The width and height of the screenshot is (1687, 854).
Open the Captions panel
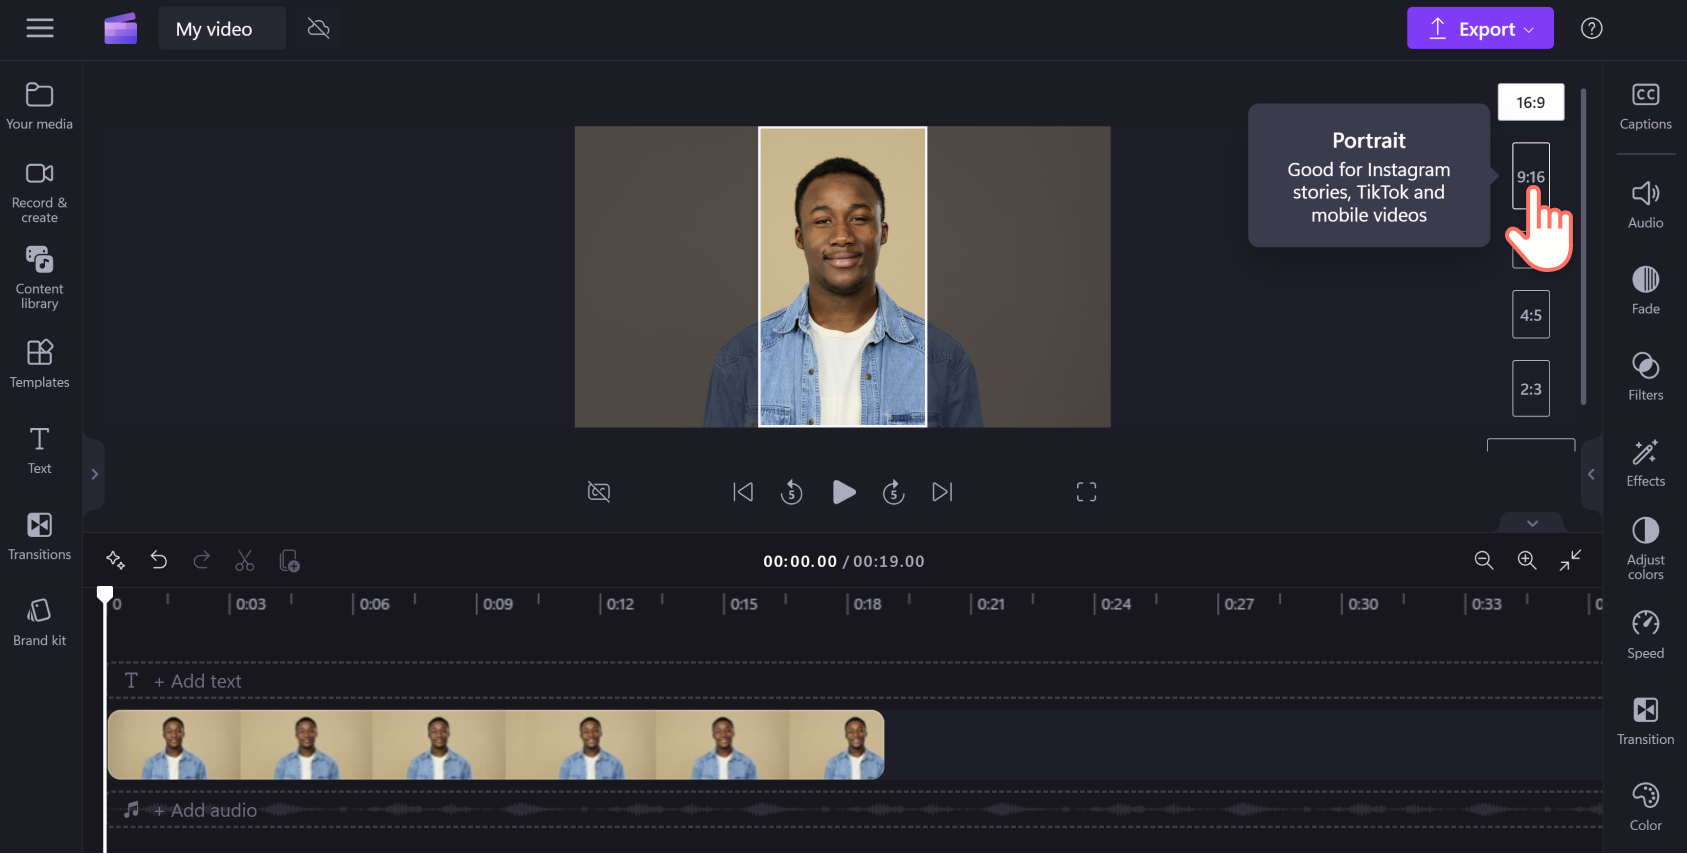pyautogui.click(x=1646, y=106)
